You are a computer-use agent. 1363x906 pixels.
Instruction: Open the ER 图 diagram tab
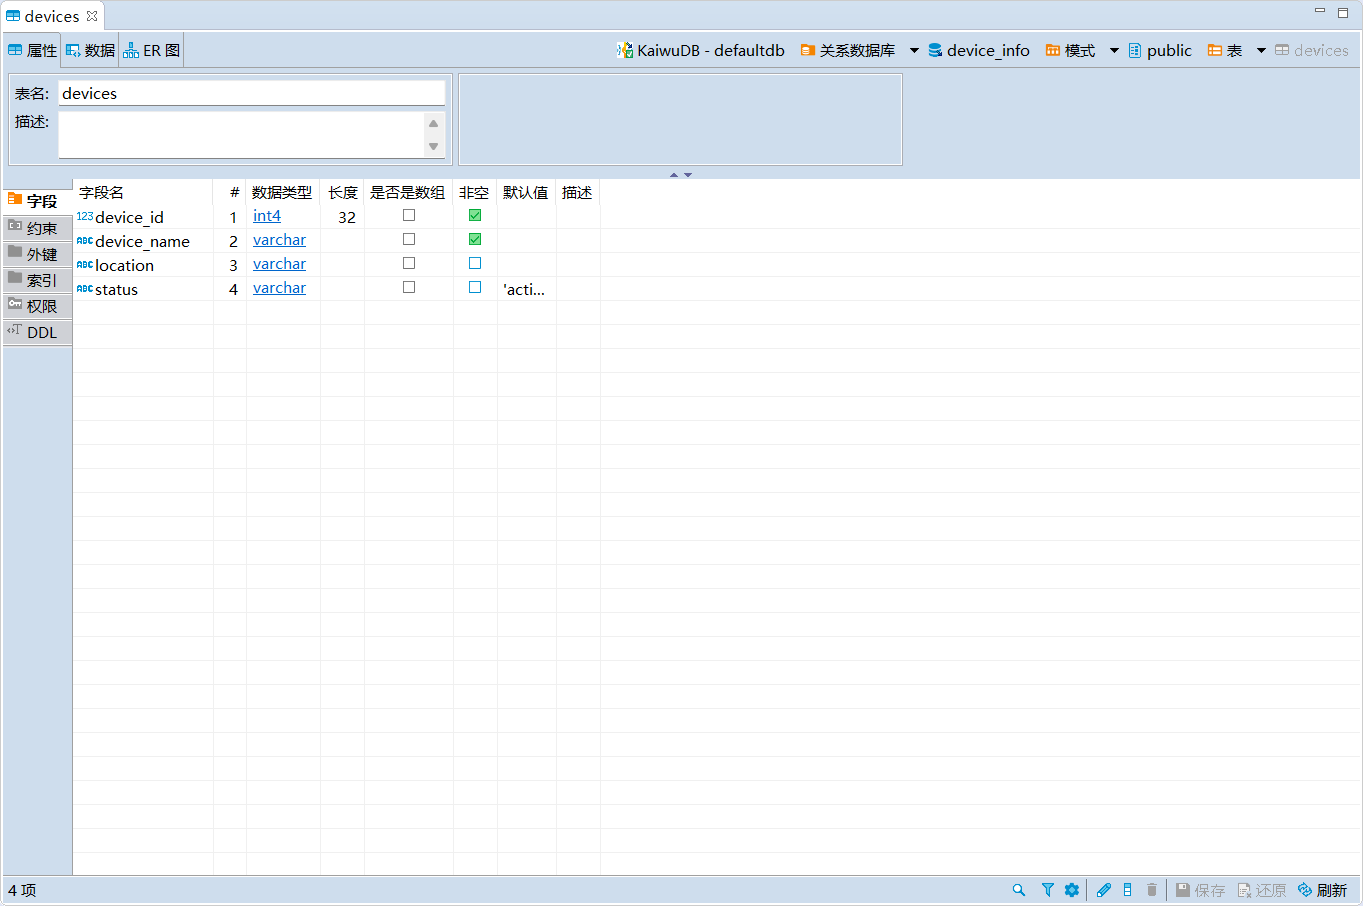[x=152, y=50]
